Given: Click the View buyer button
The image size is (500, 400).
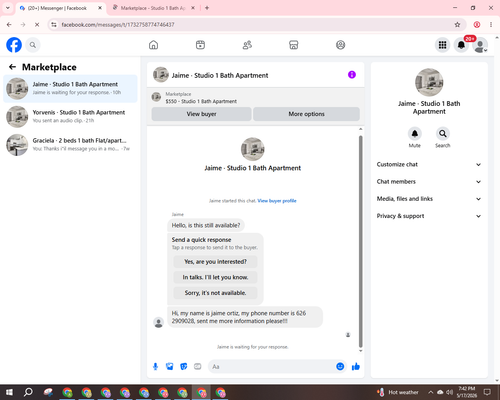Looking at the screenshot, I should [x=201, y=114].
